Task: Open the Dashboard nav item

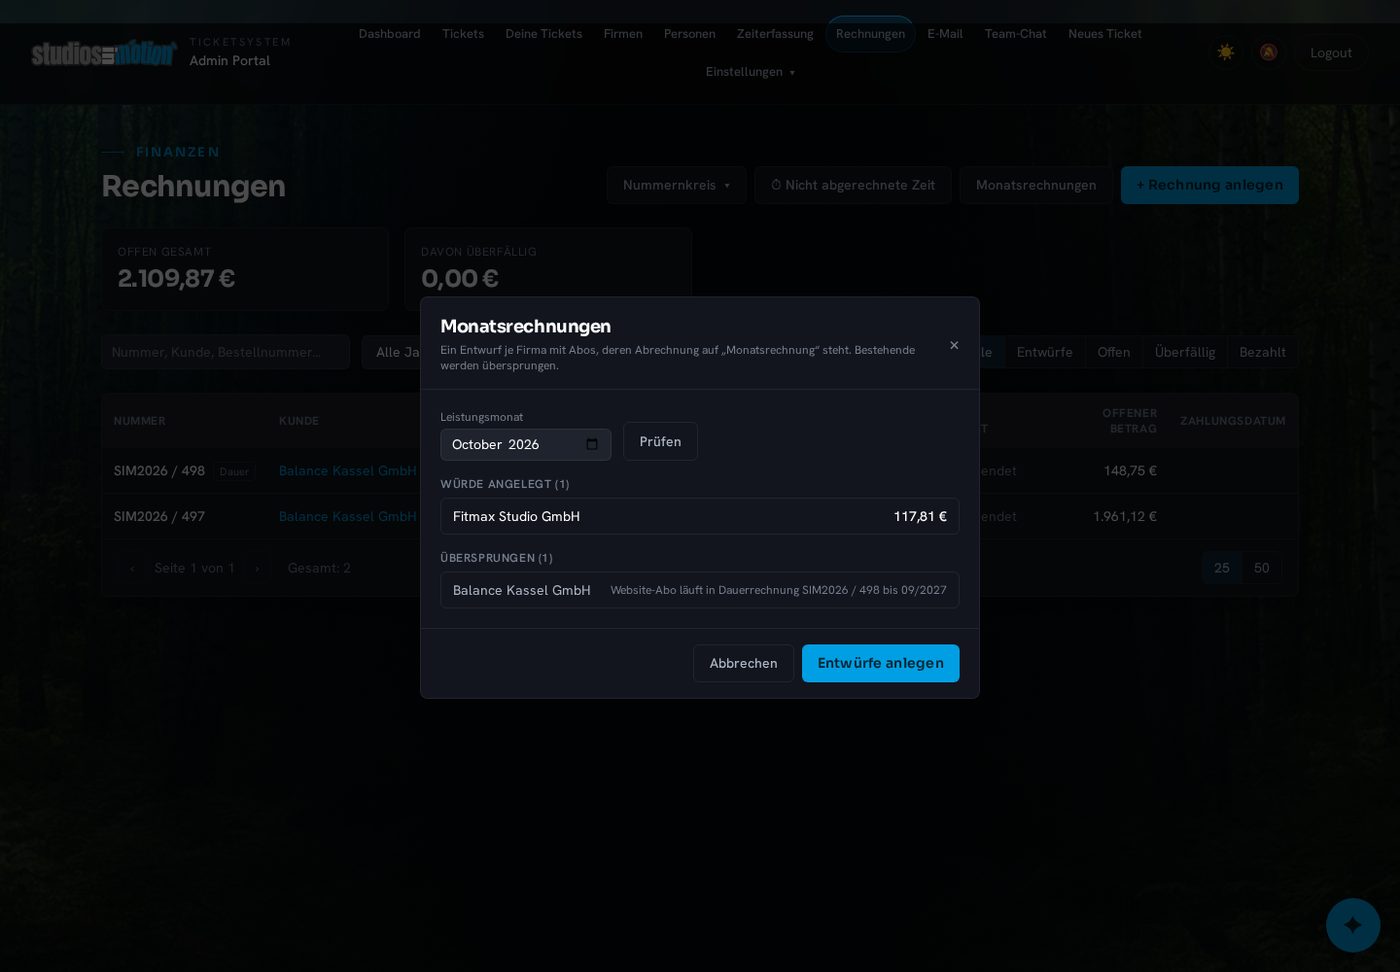Action: (x=389, y=34)
